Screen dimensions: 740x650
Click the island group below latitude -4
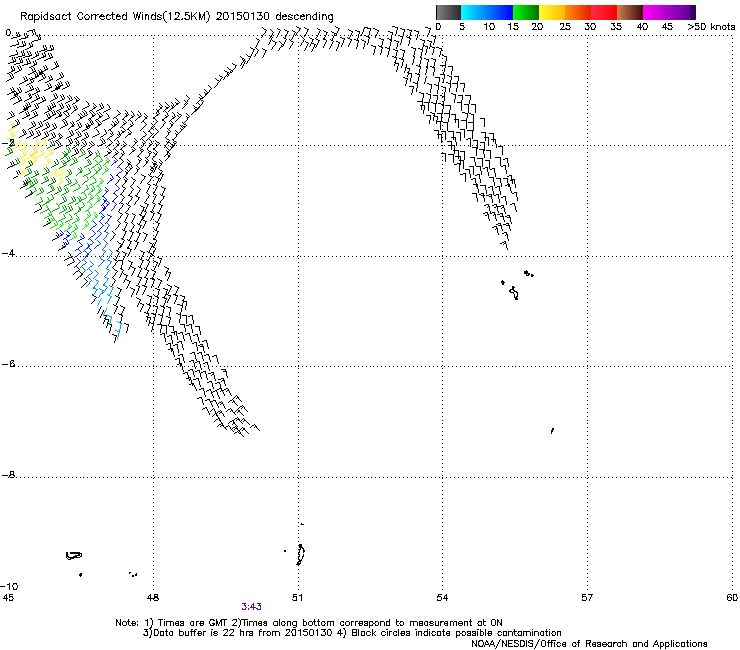[517, 285]
